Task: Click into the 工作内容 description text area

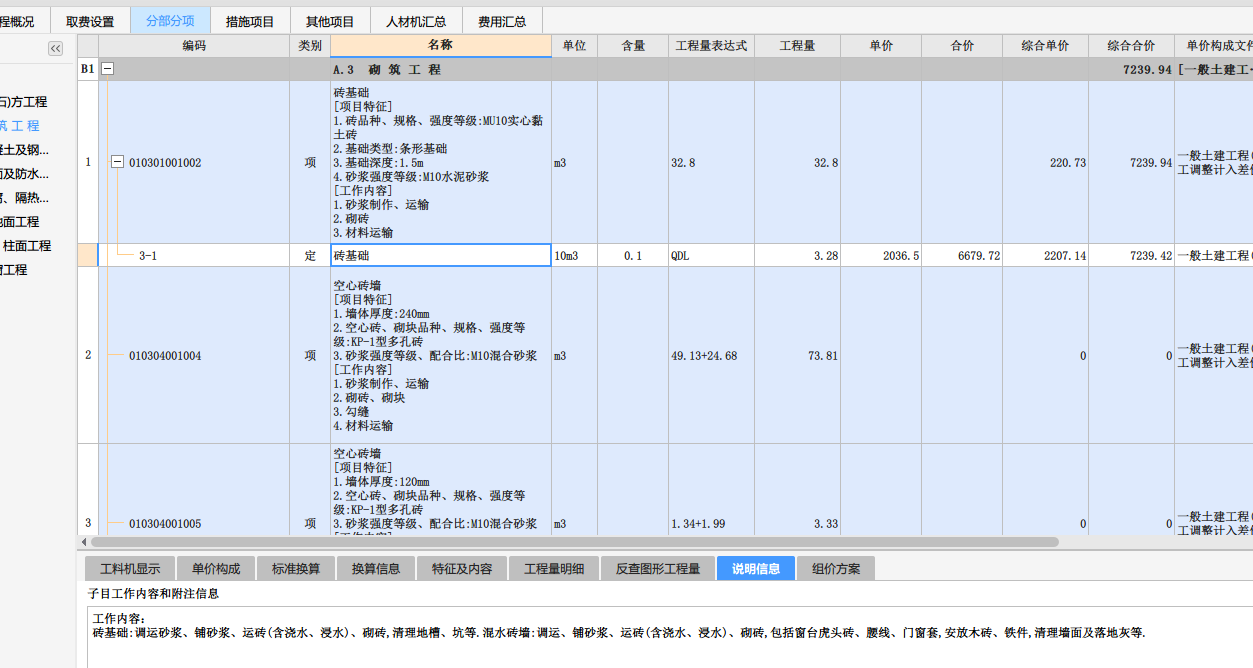Action: (668, 636)
